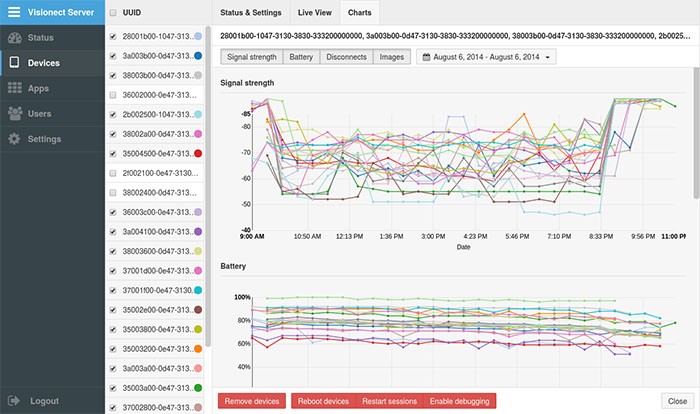Select device row 35003800-0e47-313

click(155, 330)
